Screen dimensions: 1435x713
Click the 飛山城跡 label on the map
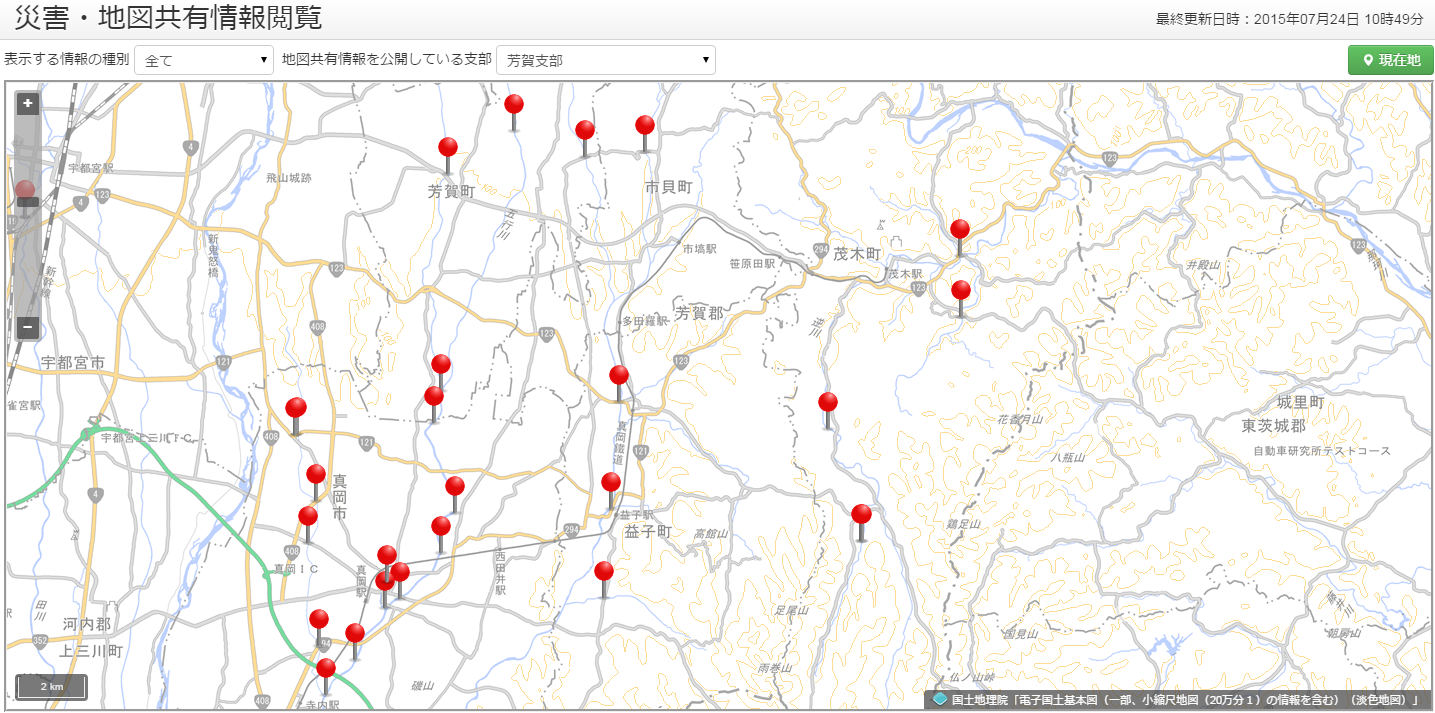(x=288, y=178)
